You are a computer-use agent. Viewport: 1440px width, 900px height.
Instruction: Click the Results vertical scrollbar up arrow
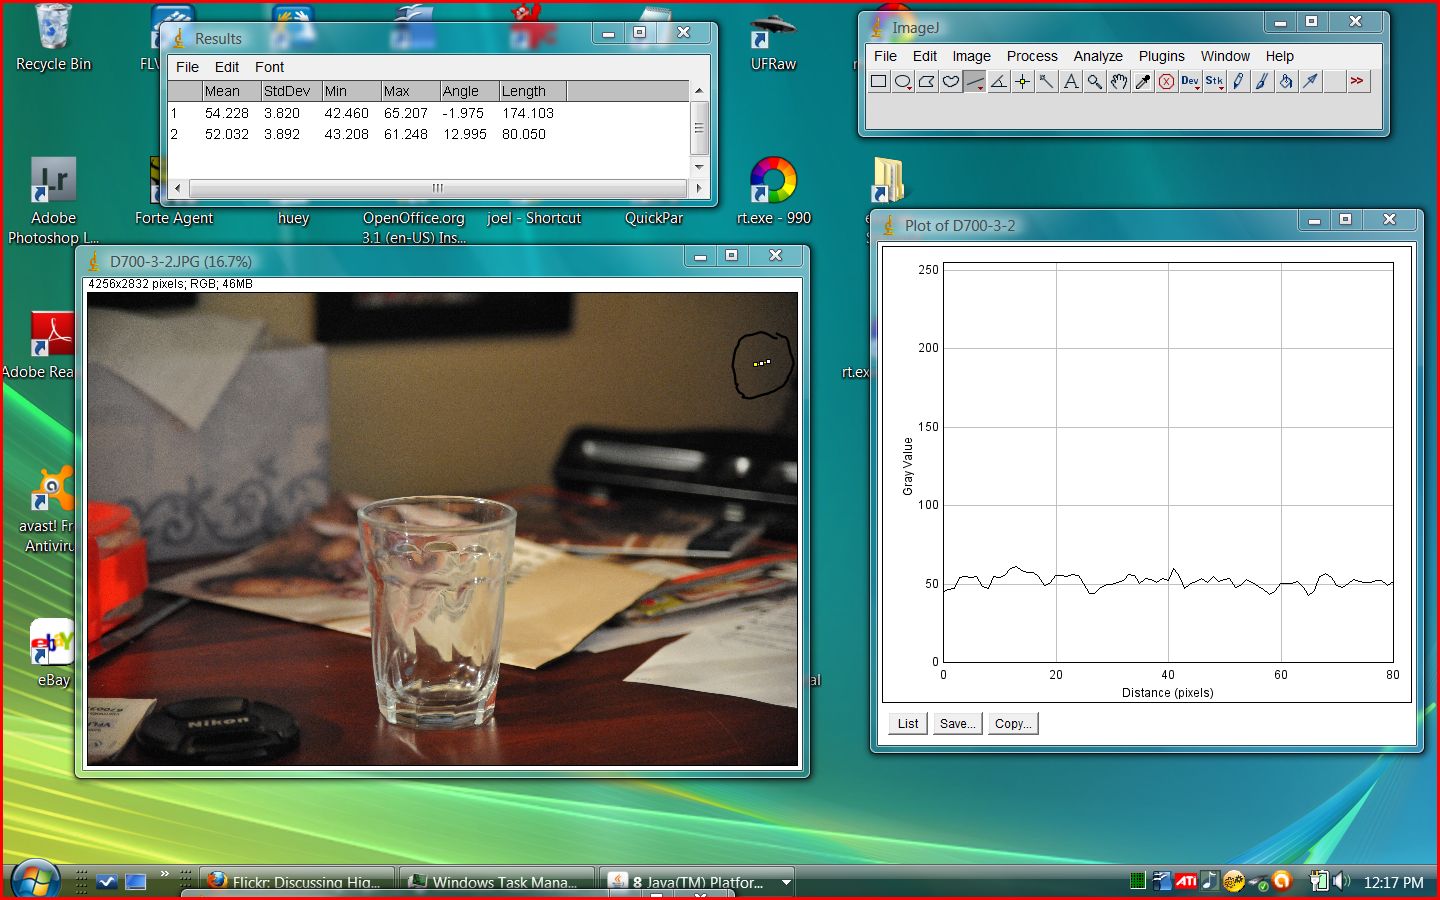point(699,91)
